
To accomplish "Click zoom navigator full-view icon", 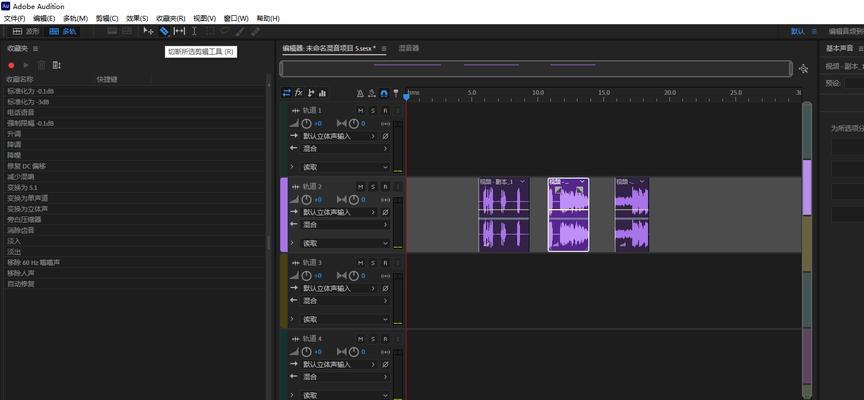I will (x=803, y=69).
